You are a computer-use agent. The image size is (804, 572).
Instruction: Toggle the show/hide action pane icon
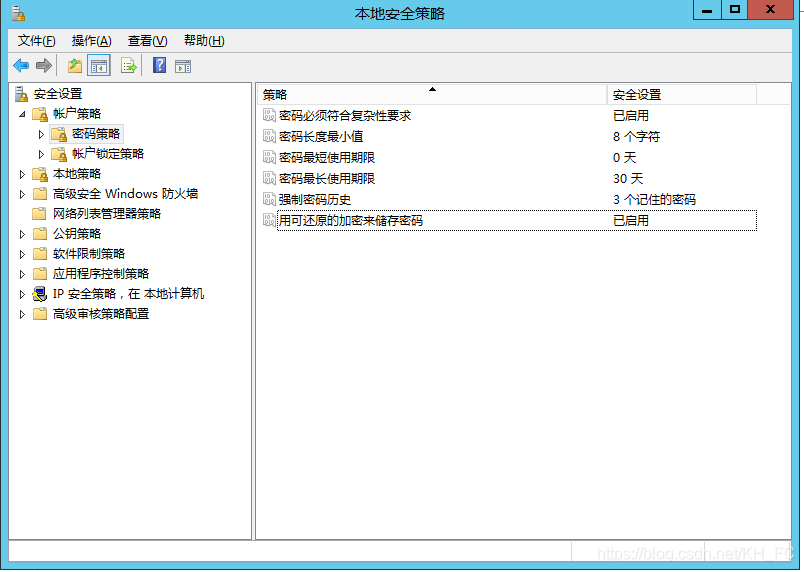pyautogui.click(x=183, y=66)
